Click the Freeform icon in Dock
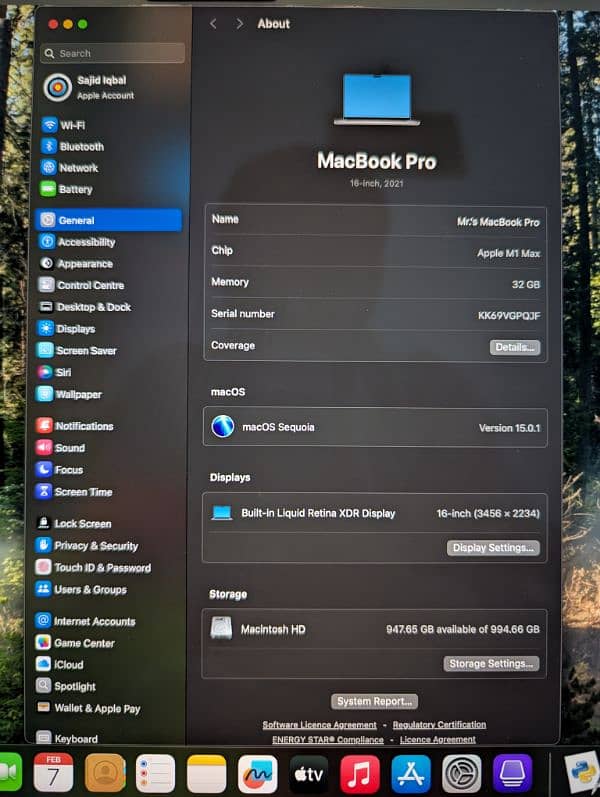The height and width of the screenshot is (797, 600). pyautogui.click(x=258, y=773)
